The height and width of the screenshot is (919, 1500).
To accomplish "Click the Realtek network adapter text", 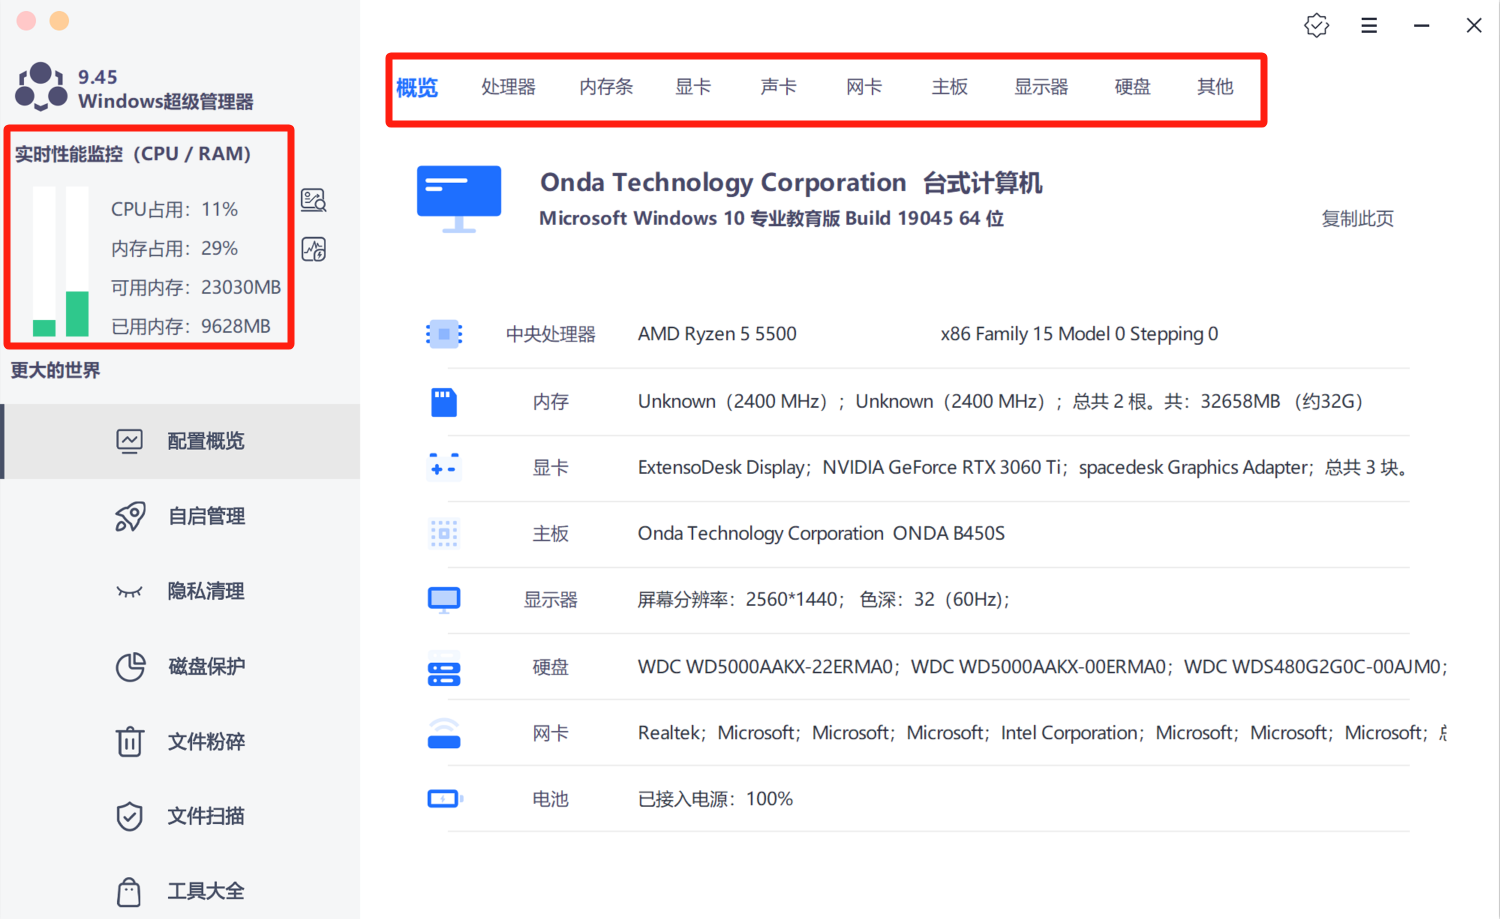I will tap(669, 733).
